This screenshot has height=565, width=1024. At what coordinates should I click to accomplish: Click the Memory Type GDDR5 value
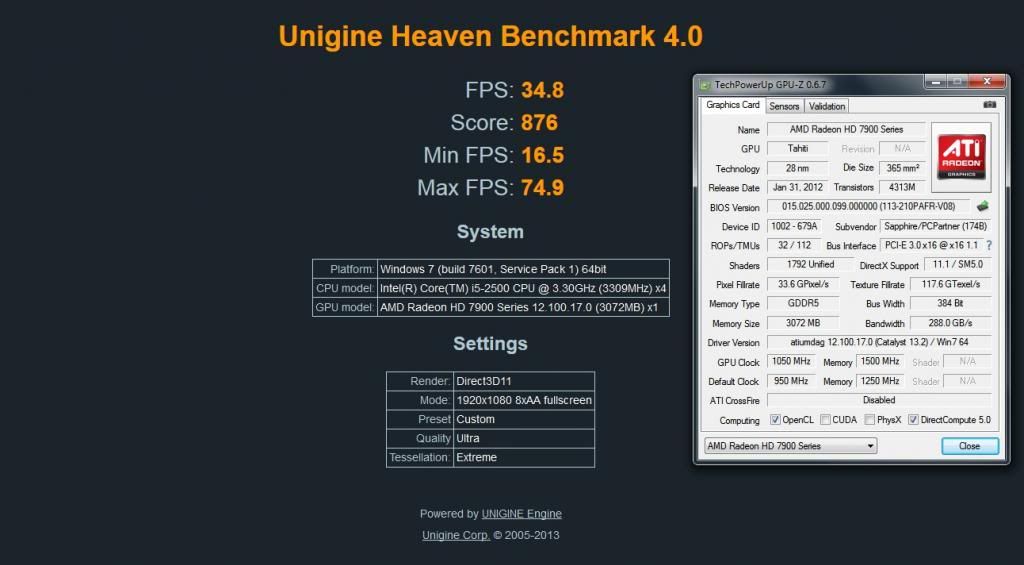click(803, 304)
